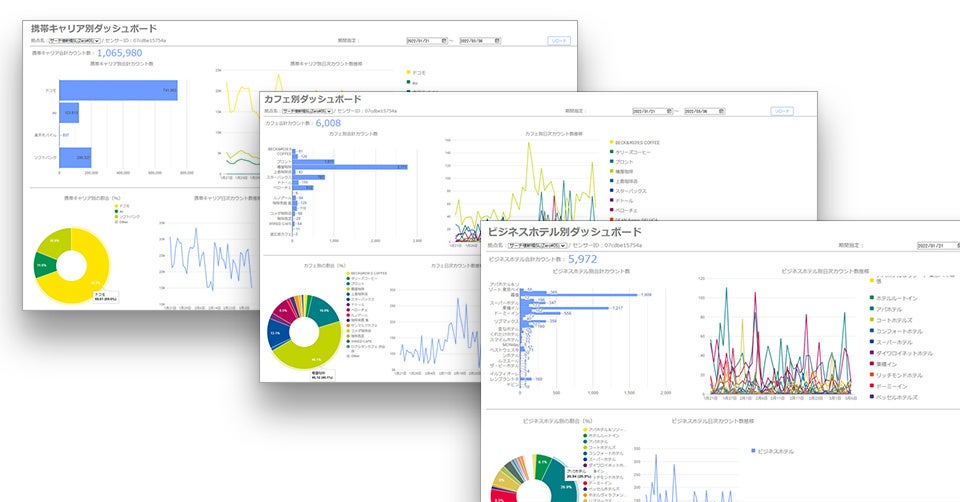Toggle ベローチェ legend entry
The width and height of the screenshot is (960, 502).
(624, 211)
